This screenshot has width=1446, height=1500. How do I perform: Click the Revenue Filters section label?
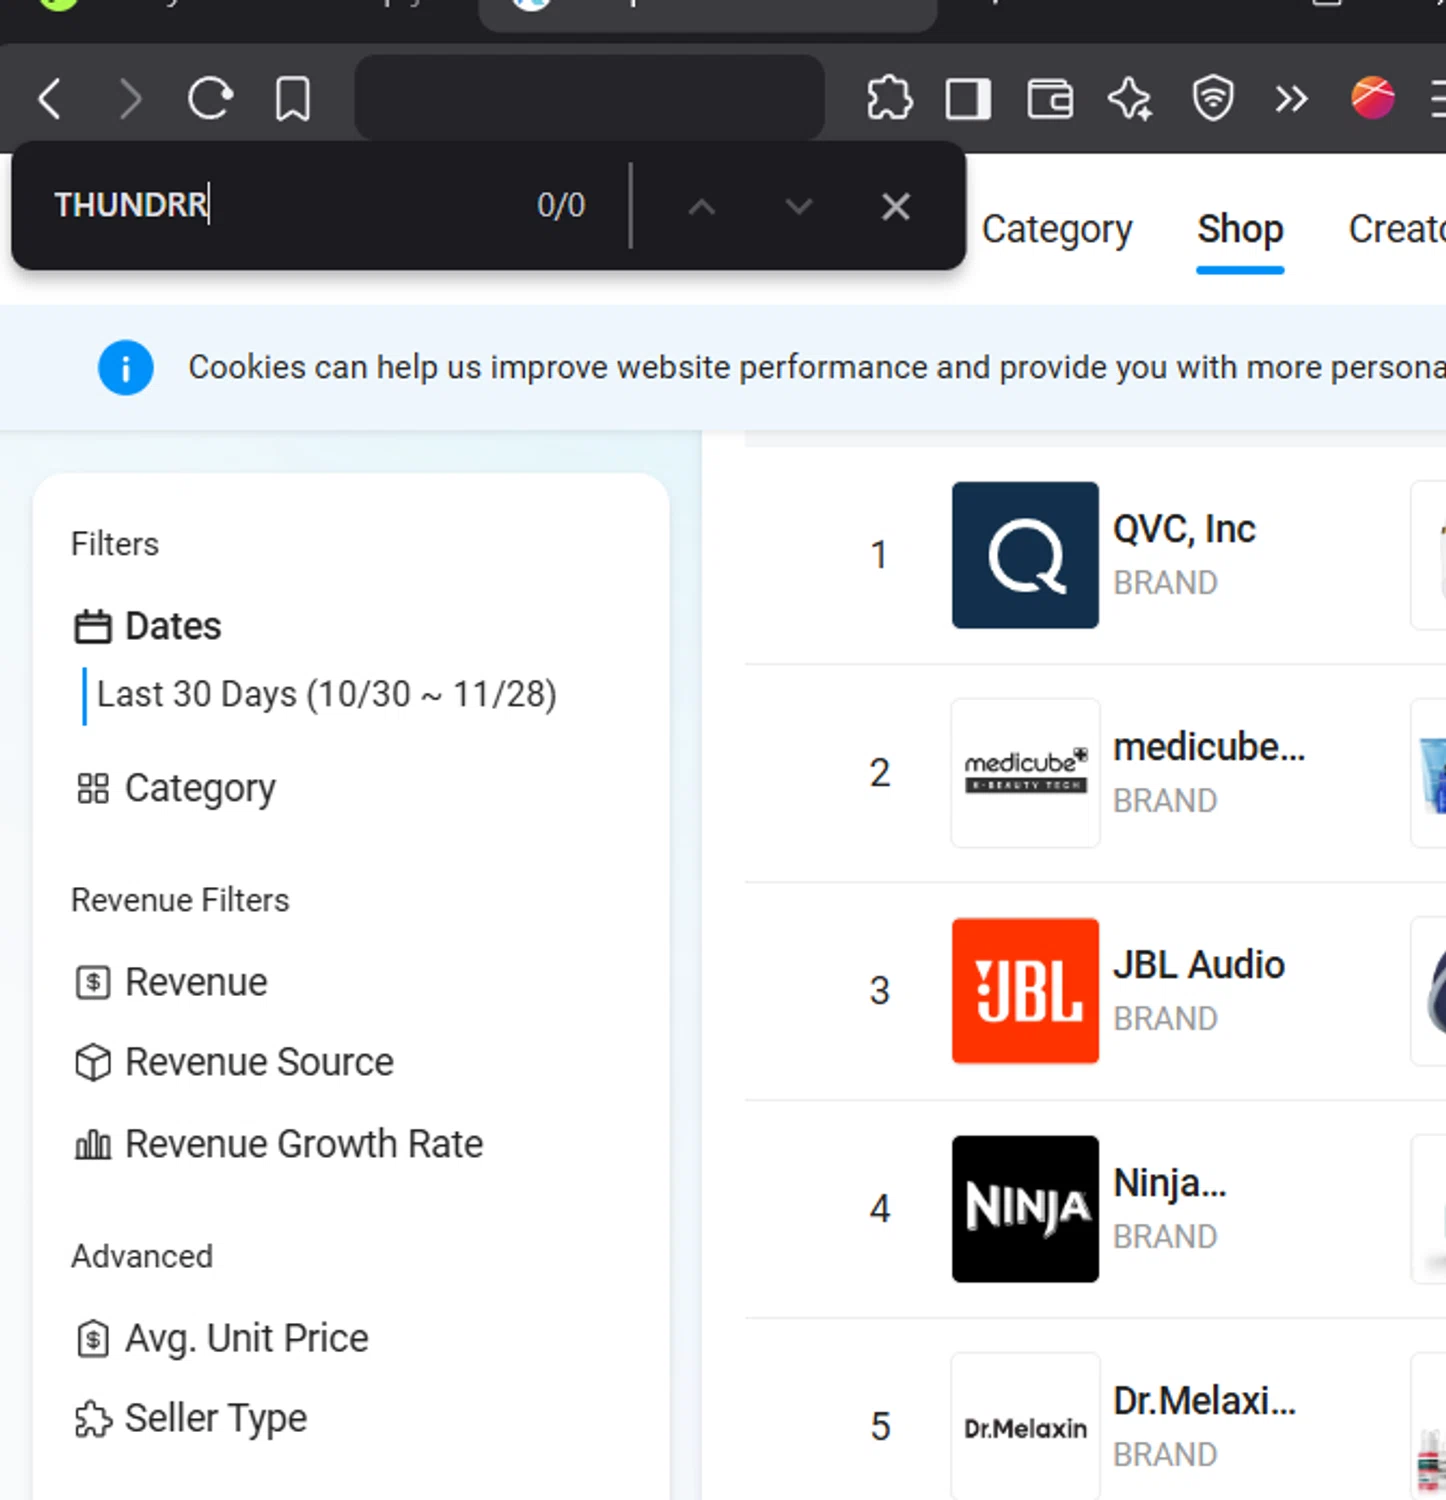(x=180, y=900)
